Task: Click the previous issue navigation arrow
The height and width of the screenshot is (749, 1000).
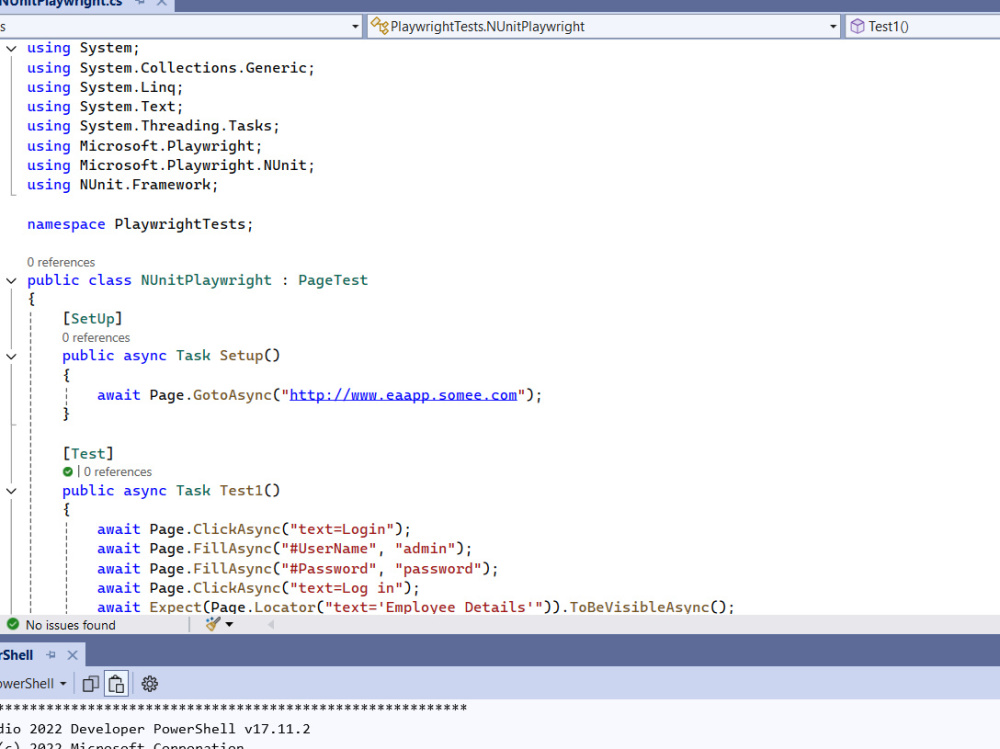Action: click(x=271, y=625)
